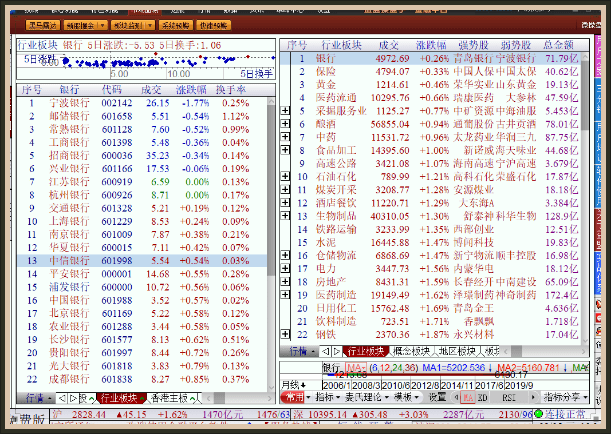Open the 指标 dropdown menu
The height and width of the screenshot is (434, 611).
327,397
